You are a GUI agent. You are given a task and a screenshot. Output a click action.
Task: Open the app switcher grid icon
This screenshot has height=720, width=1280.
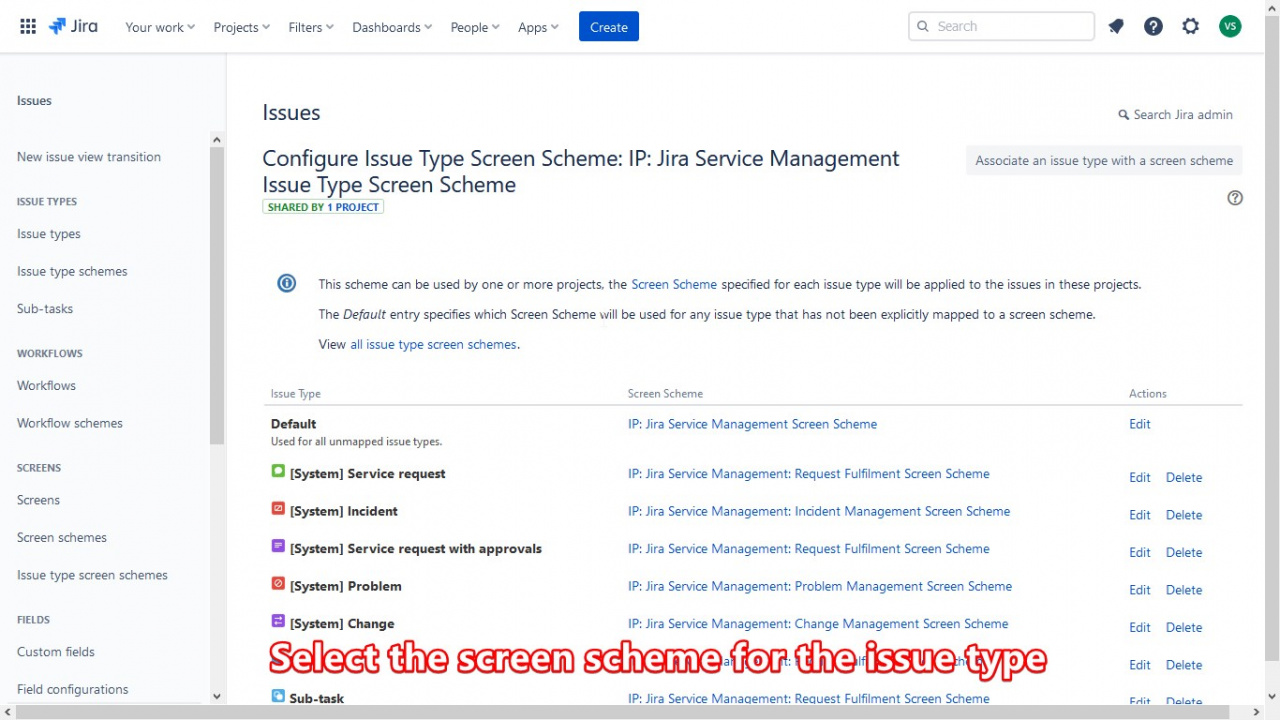pos(28,27)
